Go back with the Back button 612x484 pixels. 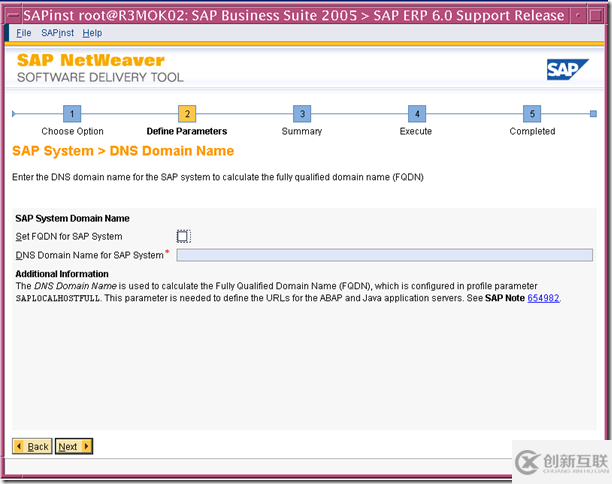pyautogui.click(x=32, y=446)
